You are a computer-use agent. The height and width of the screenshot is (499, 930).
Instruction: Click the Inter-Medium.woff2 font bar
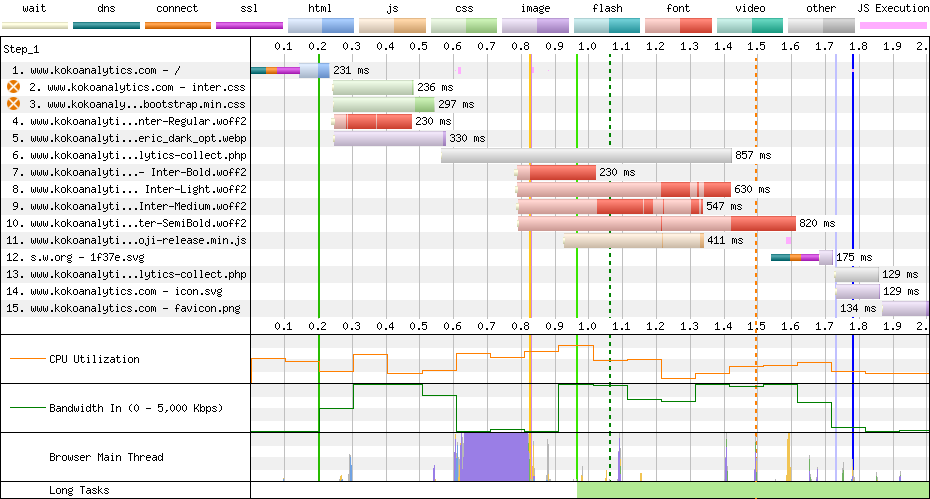pyautogui.click(x=610, y=206)
